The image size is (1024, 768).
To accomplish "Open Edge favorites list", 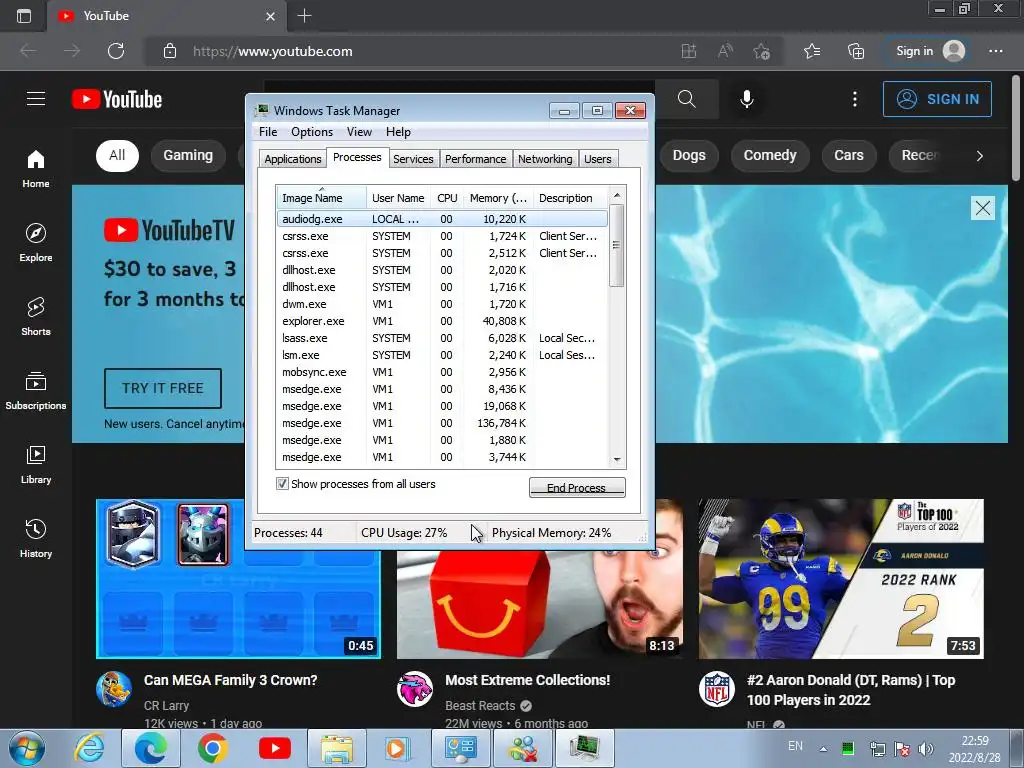I will point(812,51).
